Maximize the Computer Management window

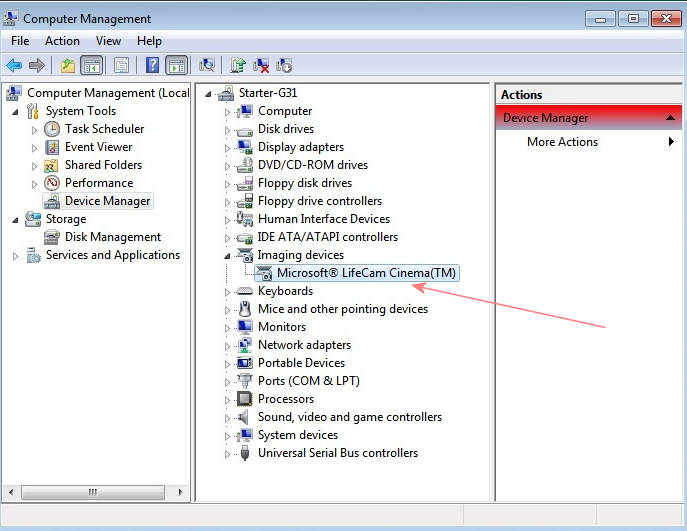[x=633, y=19]
